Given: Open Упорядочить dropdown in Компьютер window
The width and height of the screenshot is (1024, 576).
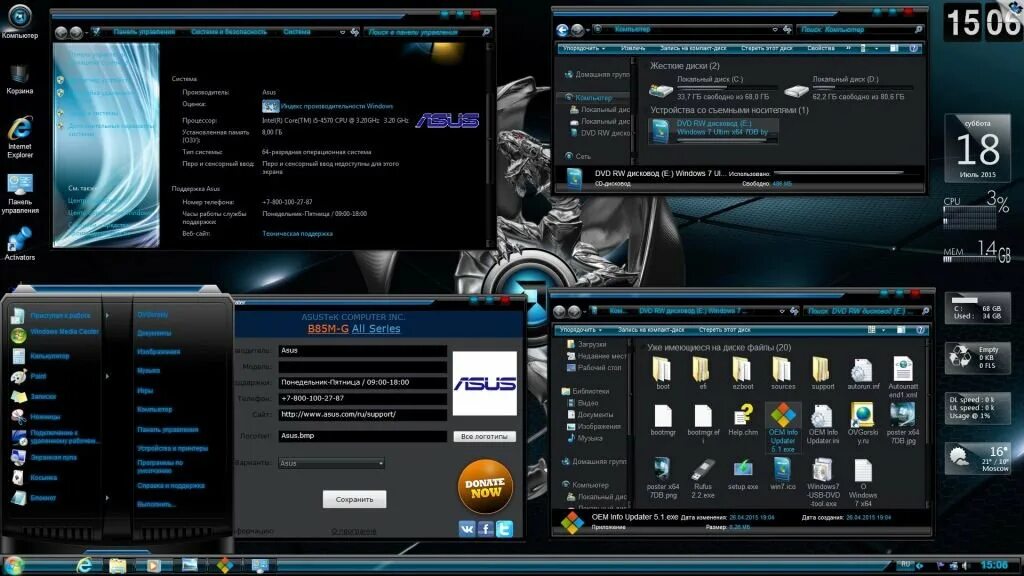Looking at the screenshot, I should tap(584, 48).
